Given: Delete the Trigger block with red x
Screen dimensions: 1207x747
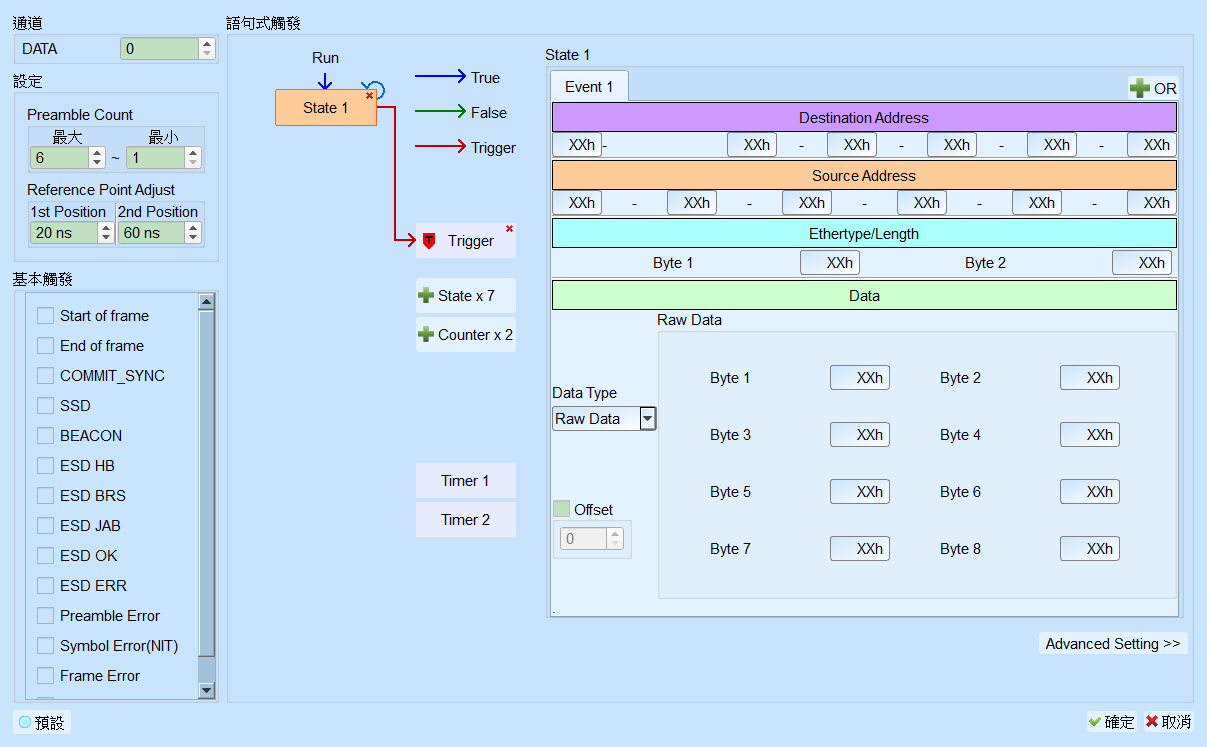Looking at the screenshot, I should click(509, 229).
